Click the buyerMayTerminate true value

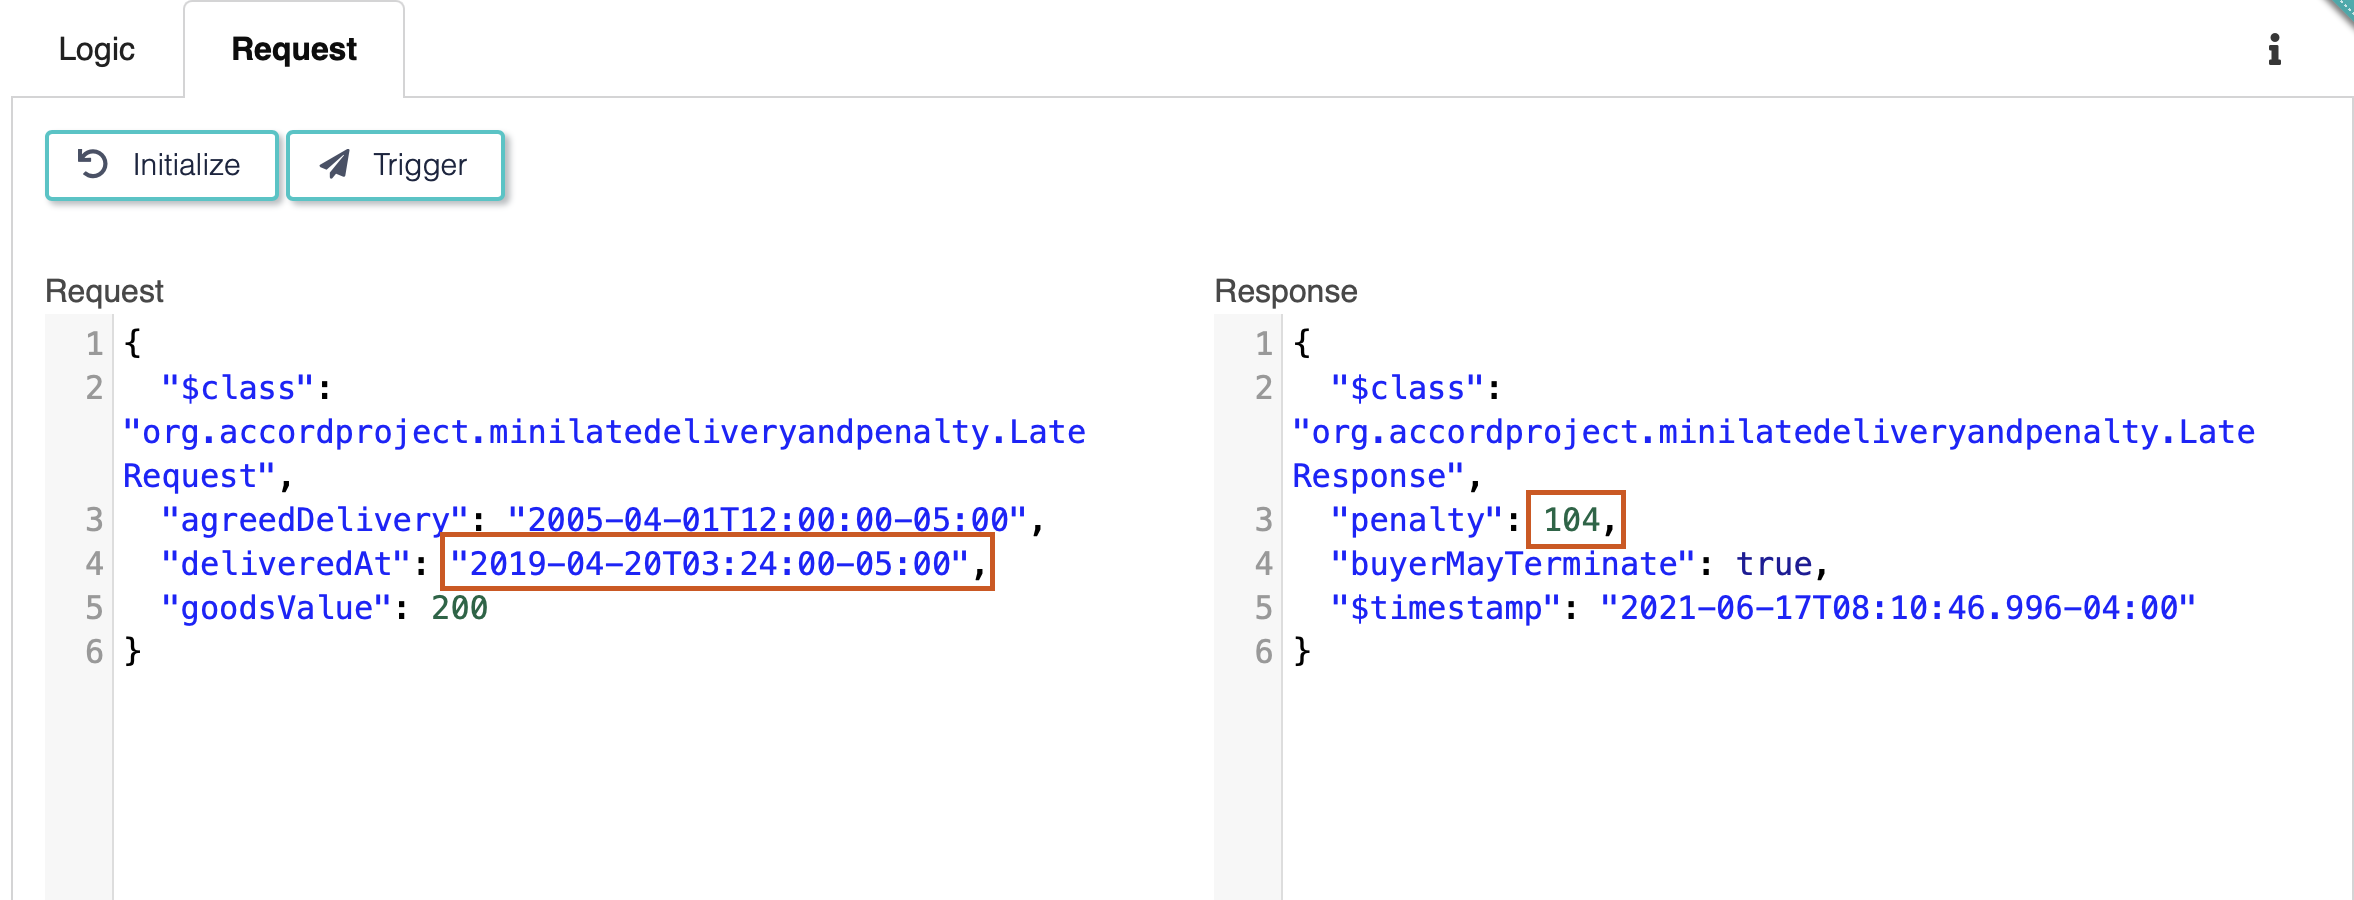pyautogui.click(x=1773, y=564)
